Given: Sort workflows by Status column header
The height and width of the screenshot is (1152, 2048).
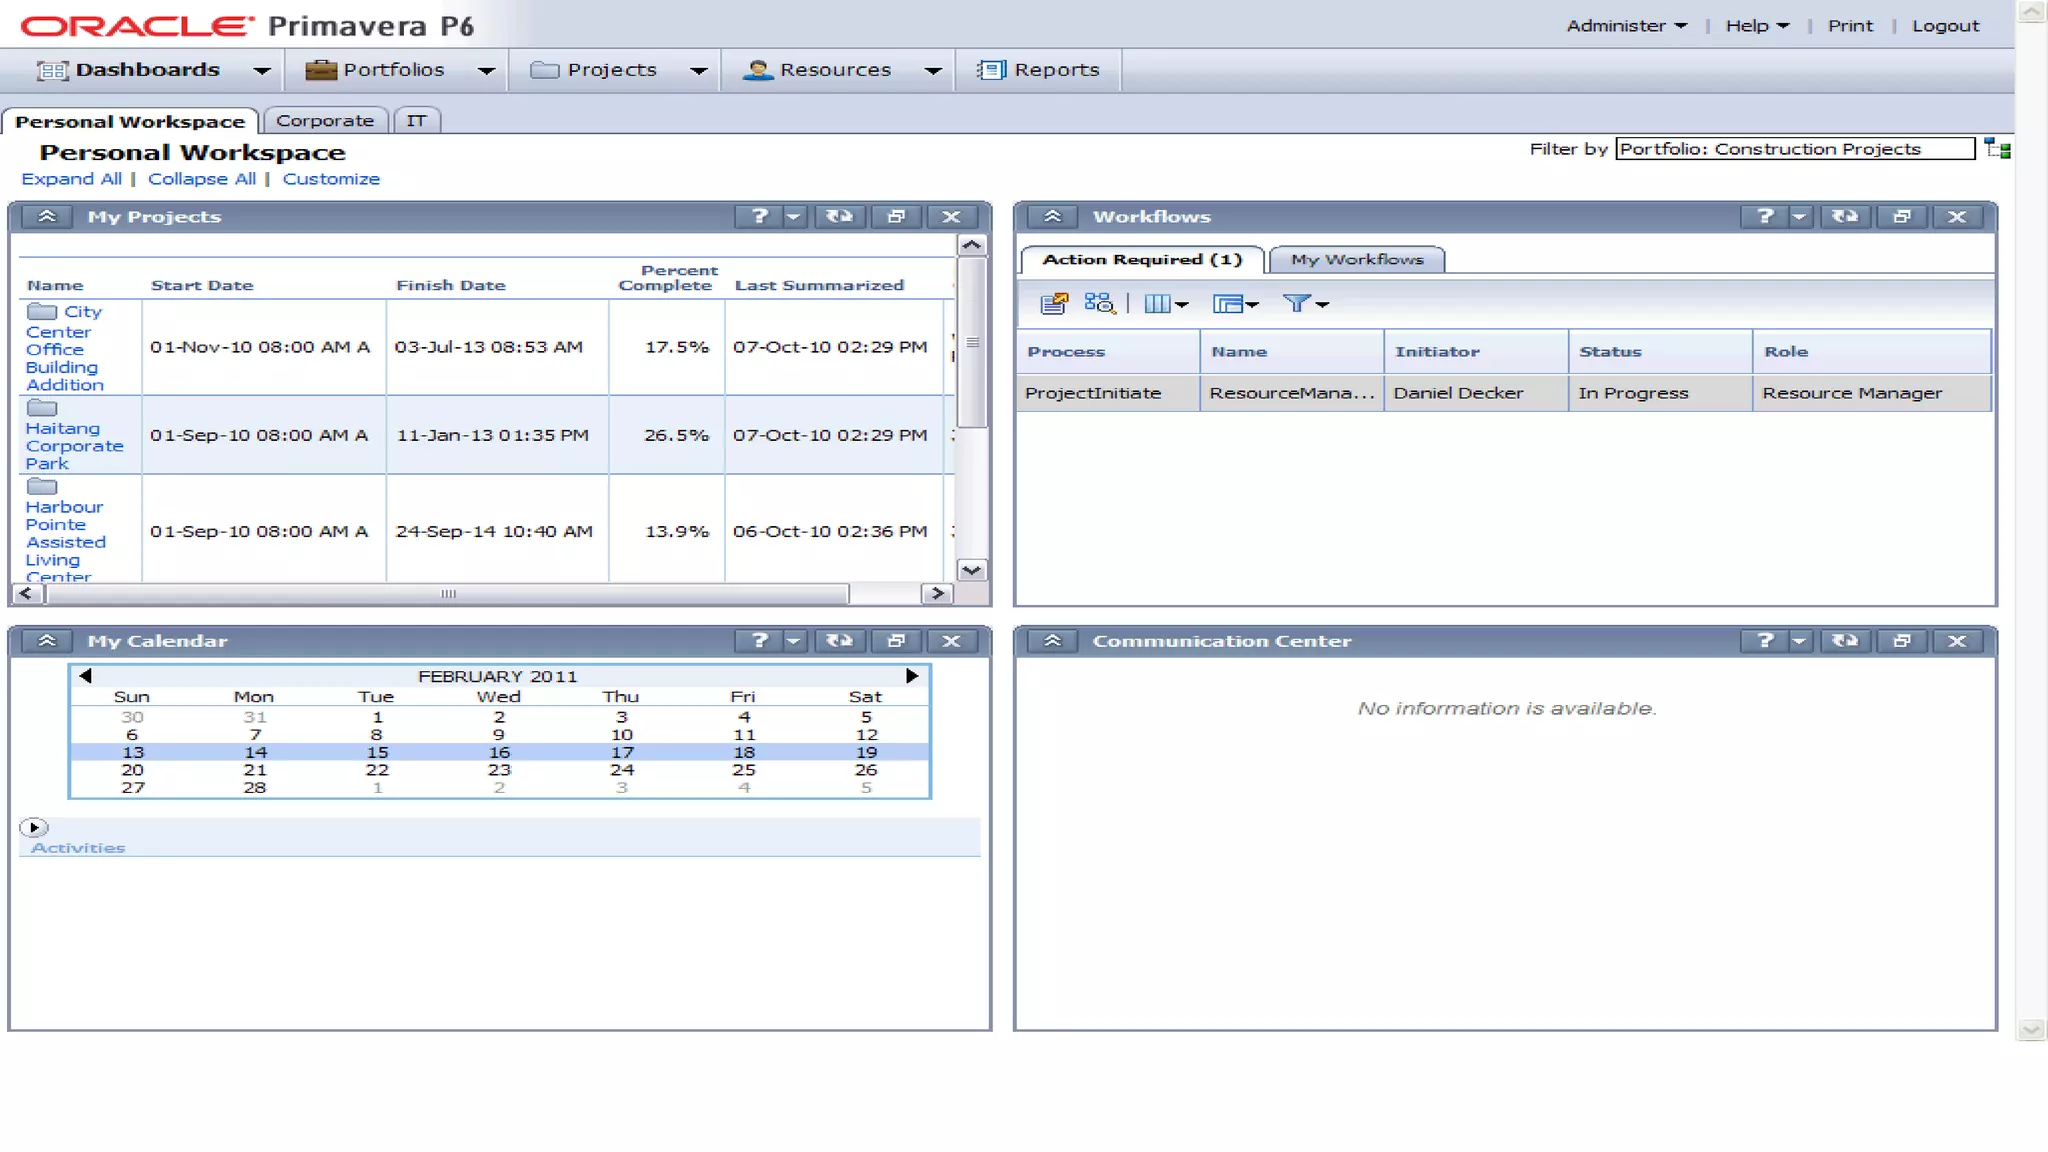Looking at the screenshot, I should coord(1660,352).
